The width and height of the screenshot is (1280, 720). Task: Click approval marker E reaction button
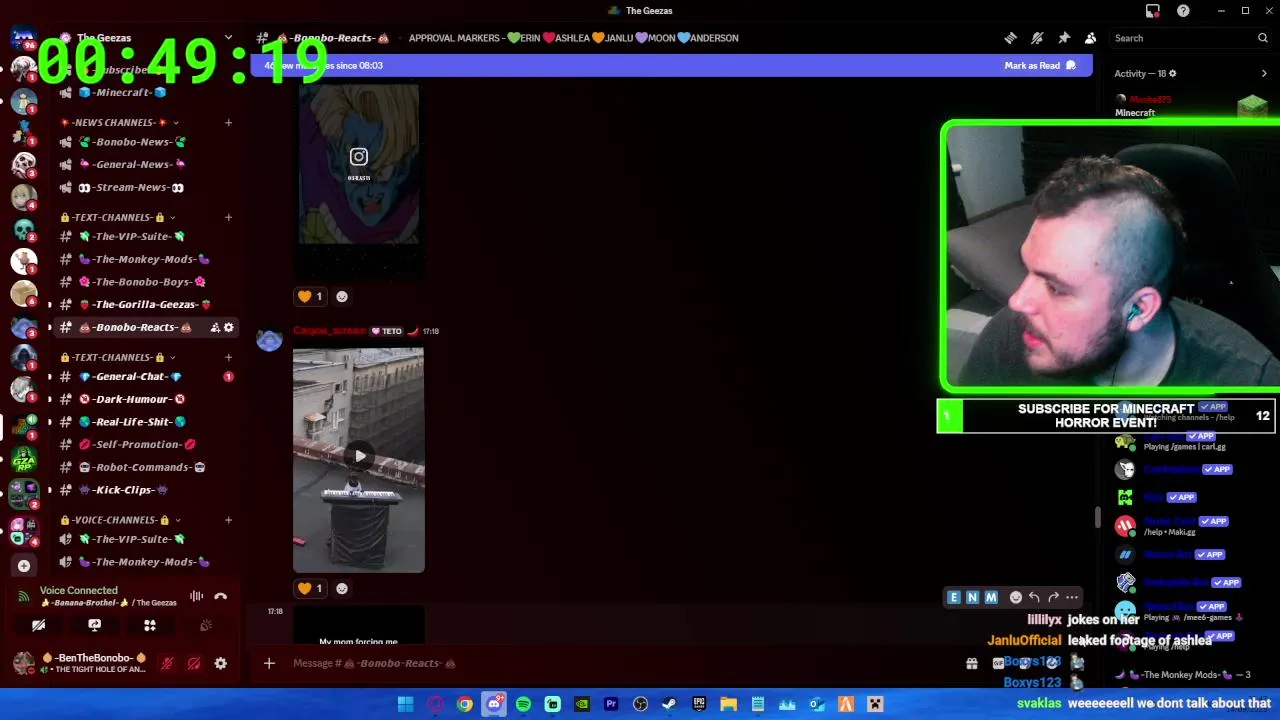click(954, 597)
